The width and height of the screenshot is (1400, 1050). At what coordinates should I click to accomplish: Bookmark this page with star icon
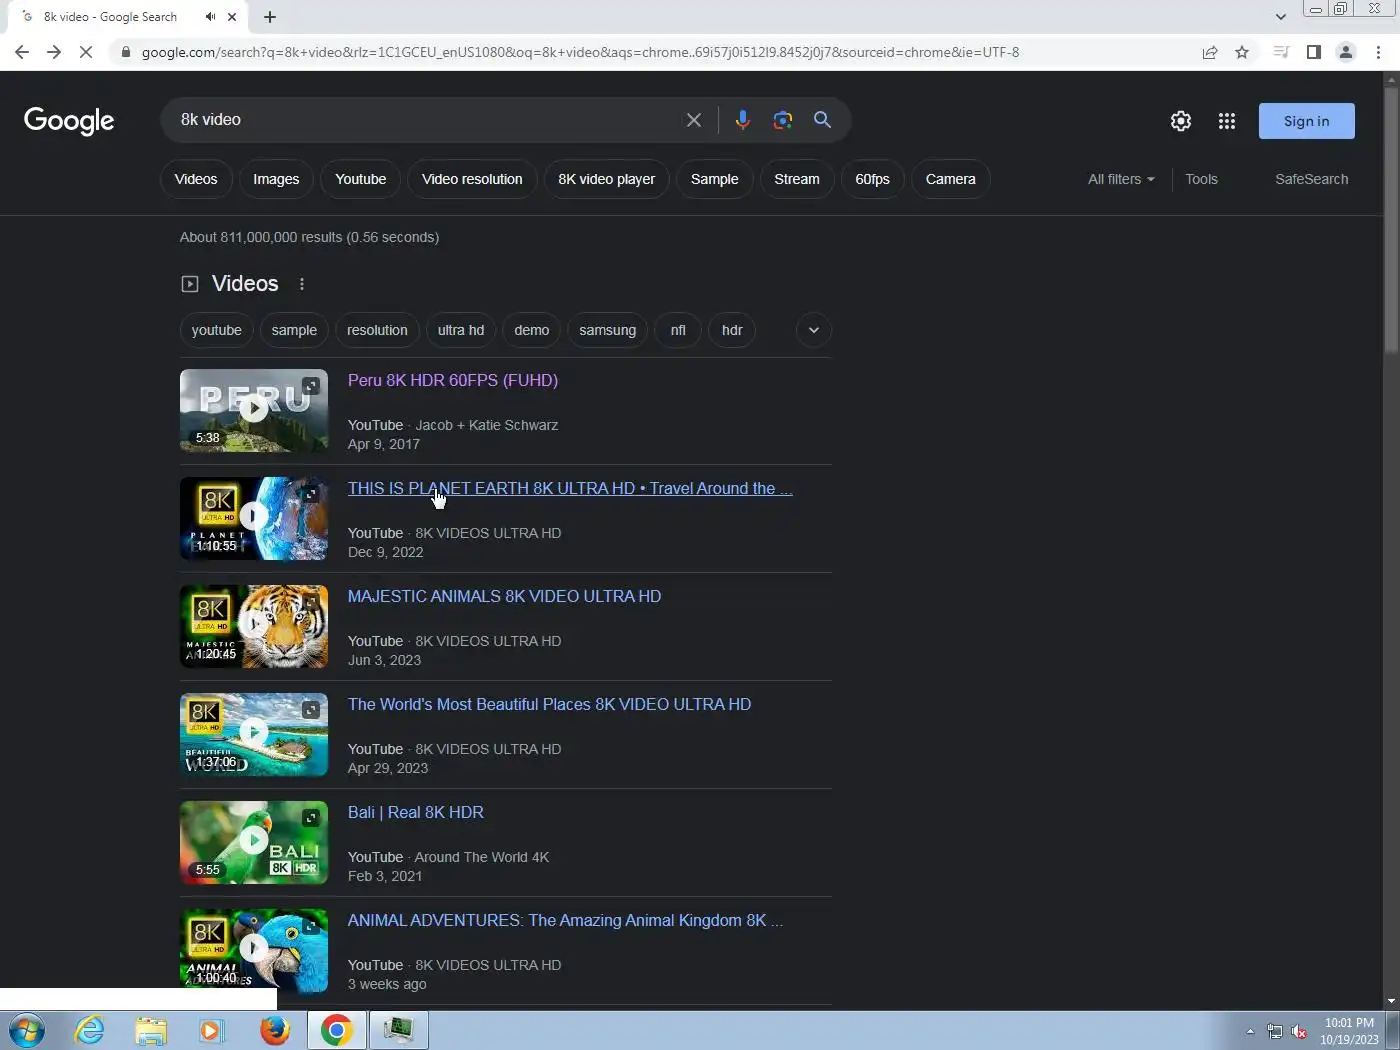1242,52
